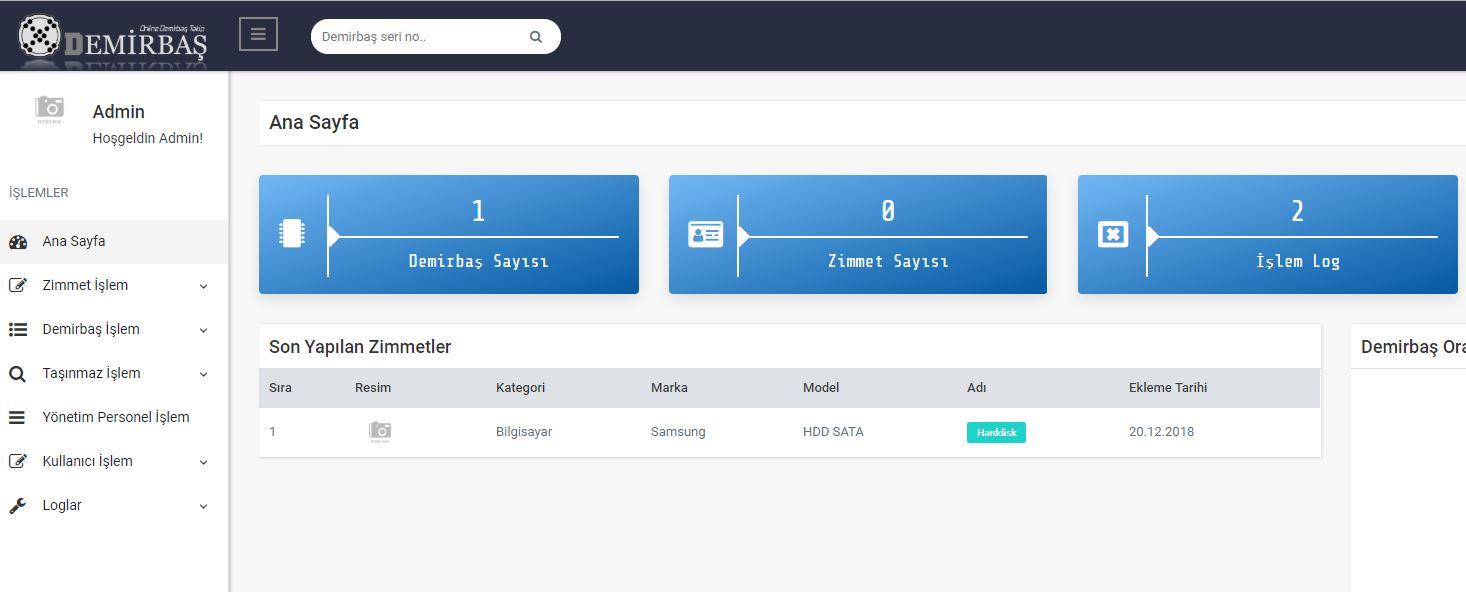Viewport: 1466px width, 592px height.
Task: Open Ana Sayfa in the sidebar
Action: [x=74, y=241]
